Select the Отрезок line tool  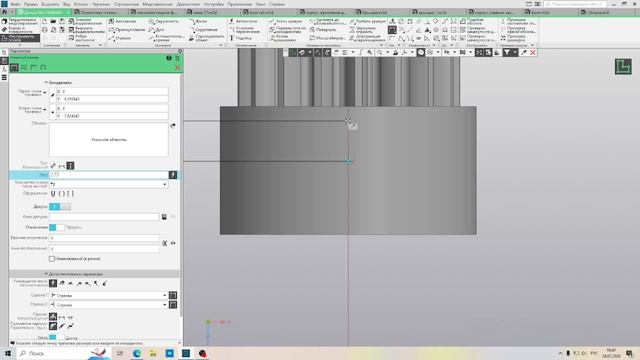pos(120,38)
